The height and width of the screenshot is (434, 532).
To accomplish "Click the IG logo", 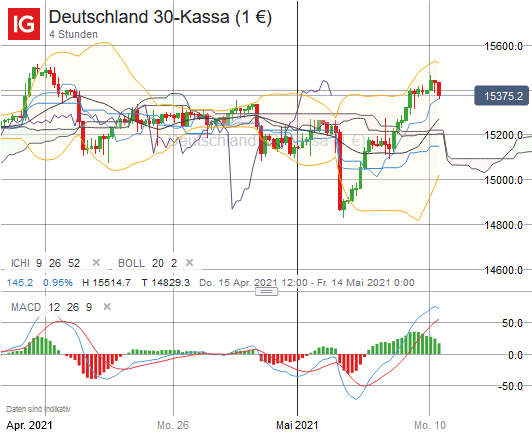I will (x=24, y=24).
